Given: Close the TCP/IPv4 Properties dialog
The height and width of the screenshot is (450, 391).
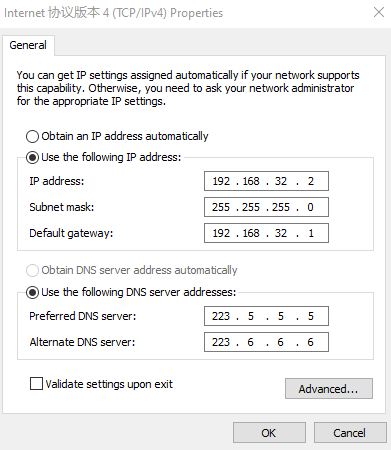Looking at the screenshot, I should click(x=379, y=12).
